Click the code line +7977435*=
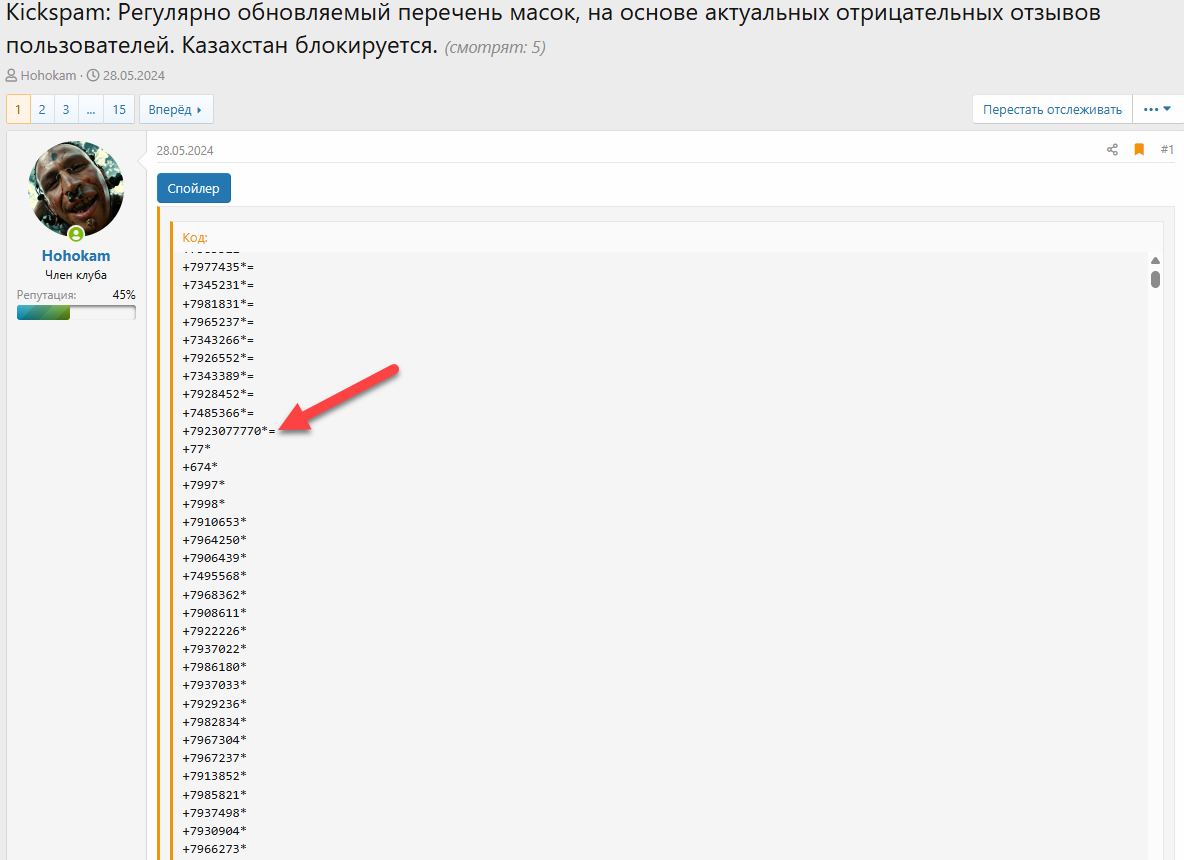The width and height of the screenshot is (1184, 860). [218, 267]
